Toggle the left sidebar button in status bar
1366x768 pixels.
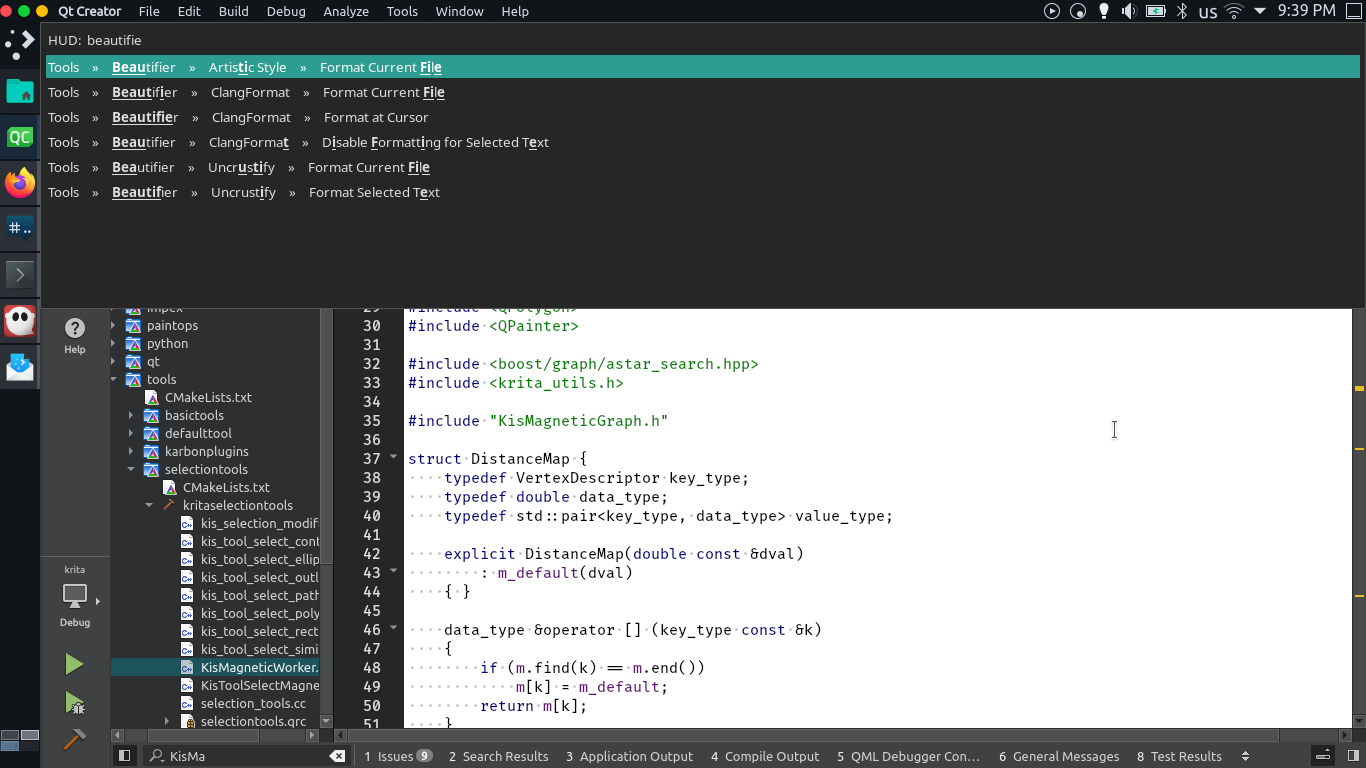(x=125, y=756)
